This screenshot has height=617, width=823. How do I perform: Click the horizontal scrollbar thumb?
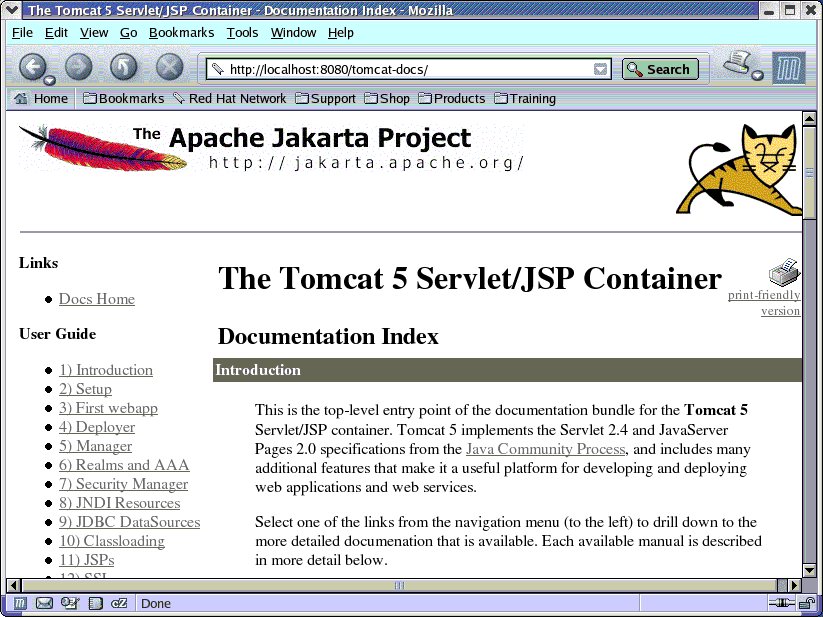(x=399, y=584)
